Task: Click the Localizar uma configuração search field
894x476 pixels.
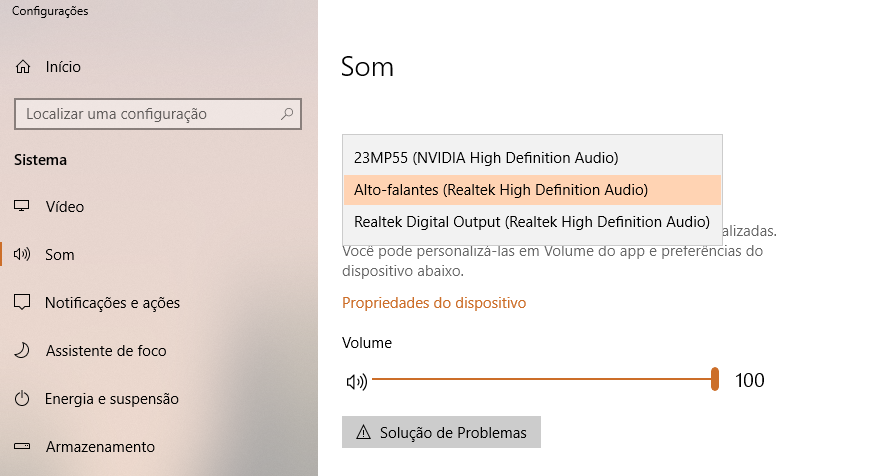Action: 158,114
